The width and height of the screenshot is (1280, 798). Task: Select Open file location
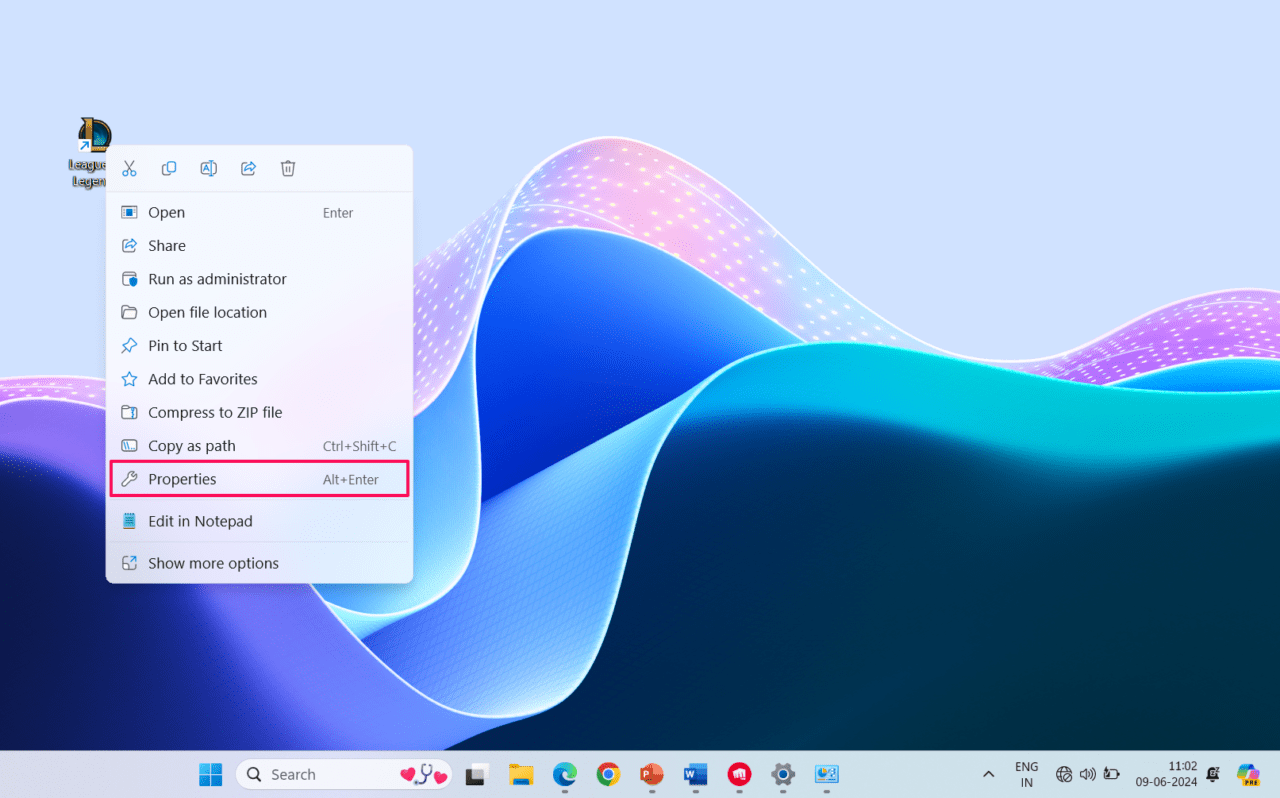[207, 312]
